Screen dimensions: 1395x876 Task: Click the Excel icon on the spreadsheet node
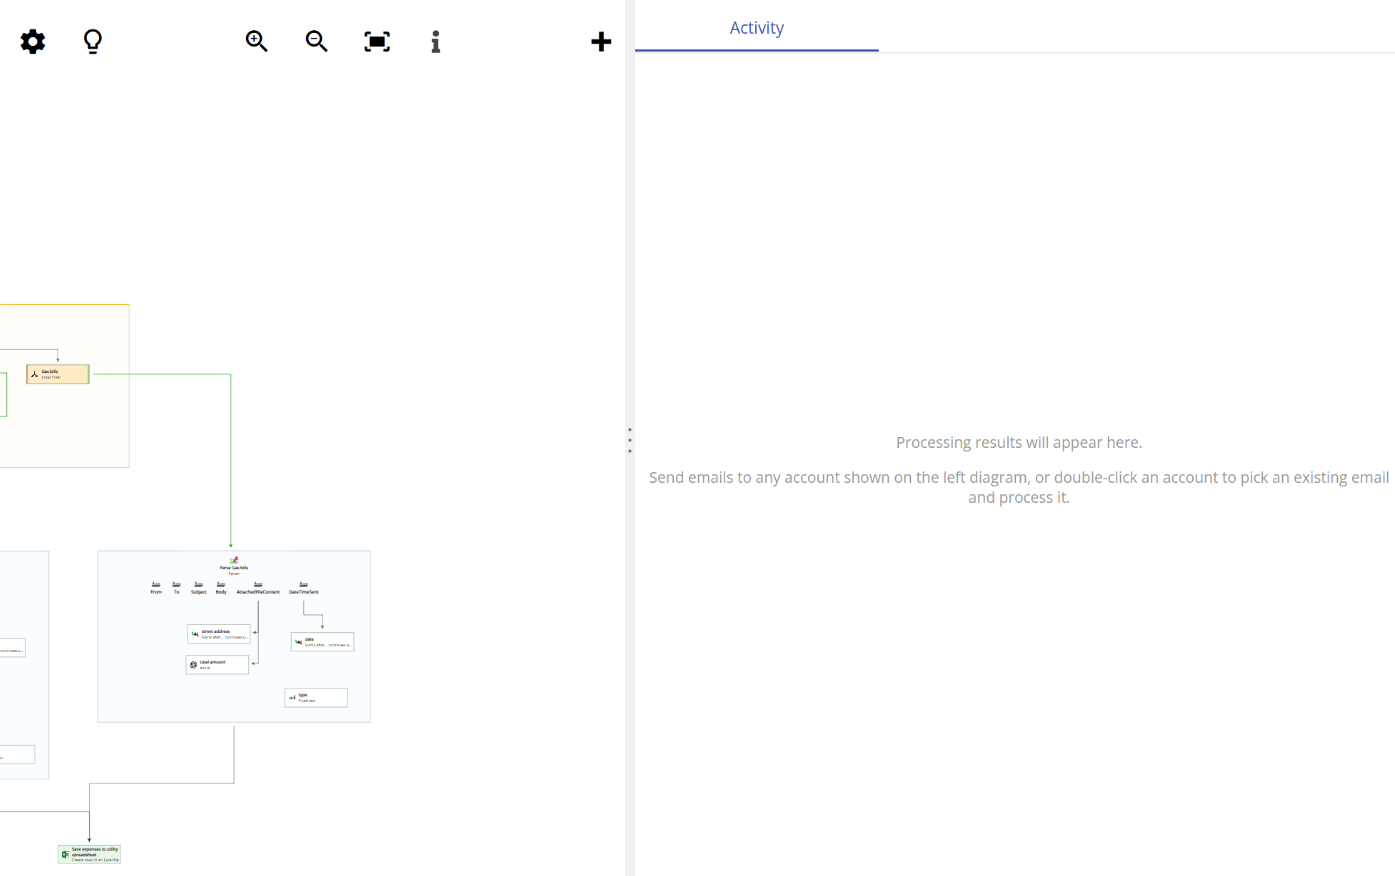66,853
